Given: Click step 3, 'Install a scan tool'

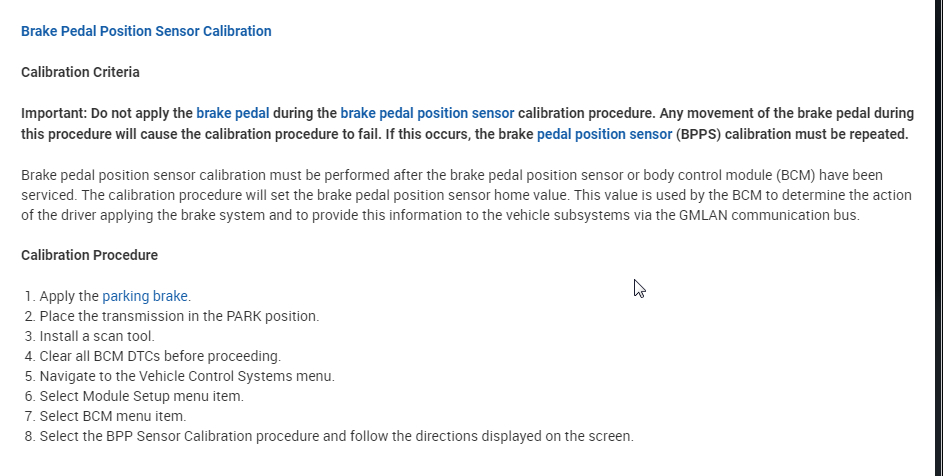Looking at the screenshot, I should (97, 336).
